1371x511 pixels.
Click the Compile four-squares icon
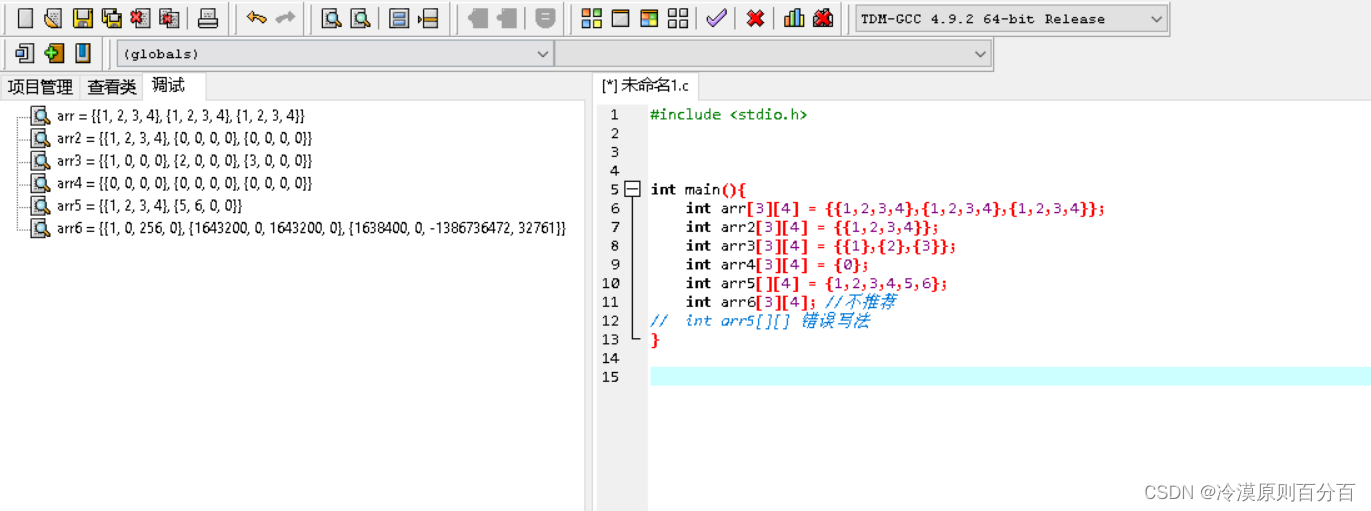coord(592,18)
